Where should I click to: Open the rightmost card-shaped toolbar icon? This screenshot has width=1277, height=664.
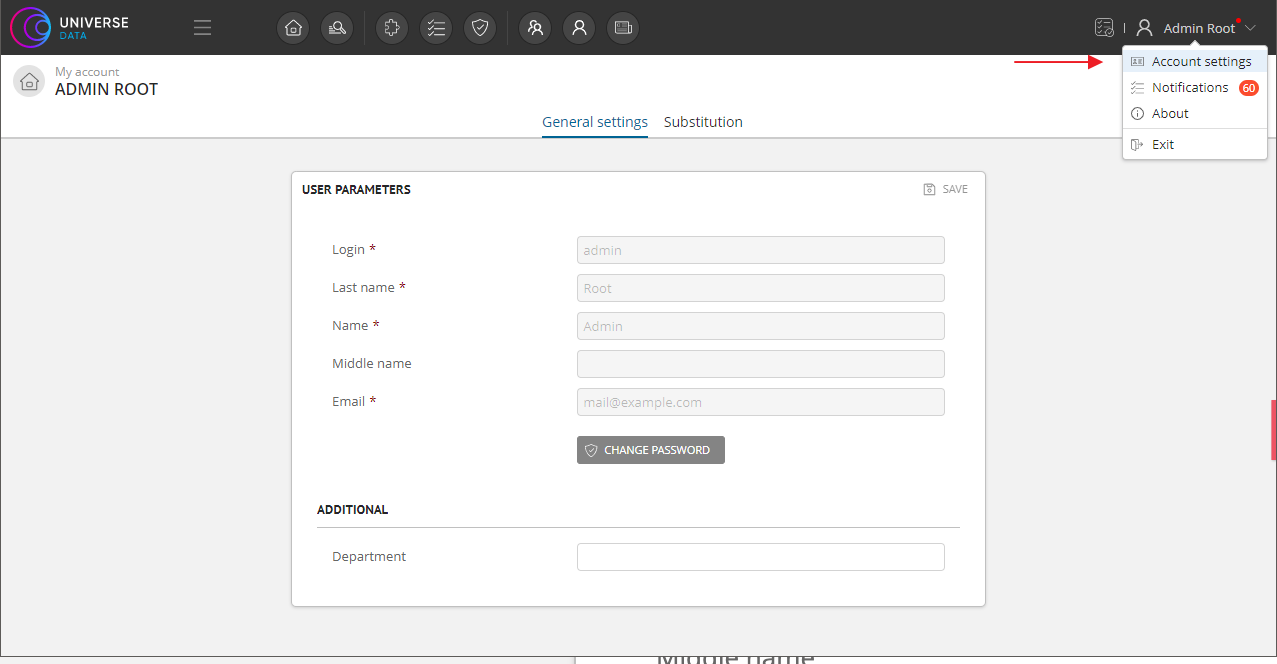(623, 28)
